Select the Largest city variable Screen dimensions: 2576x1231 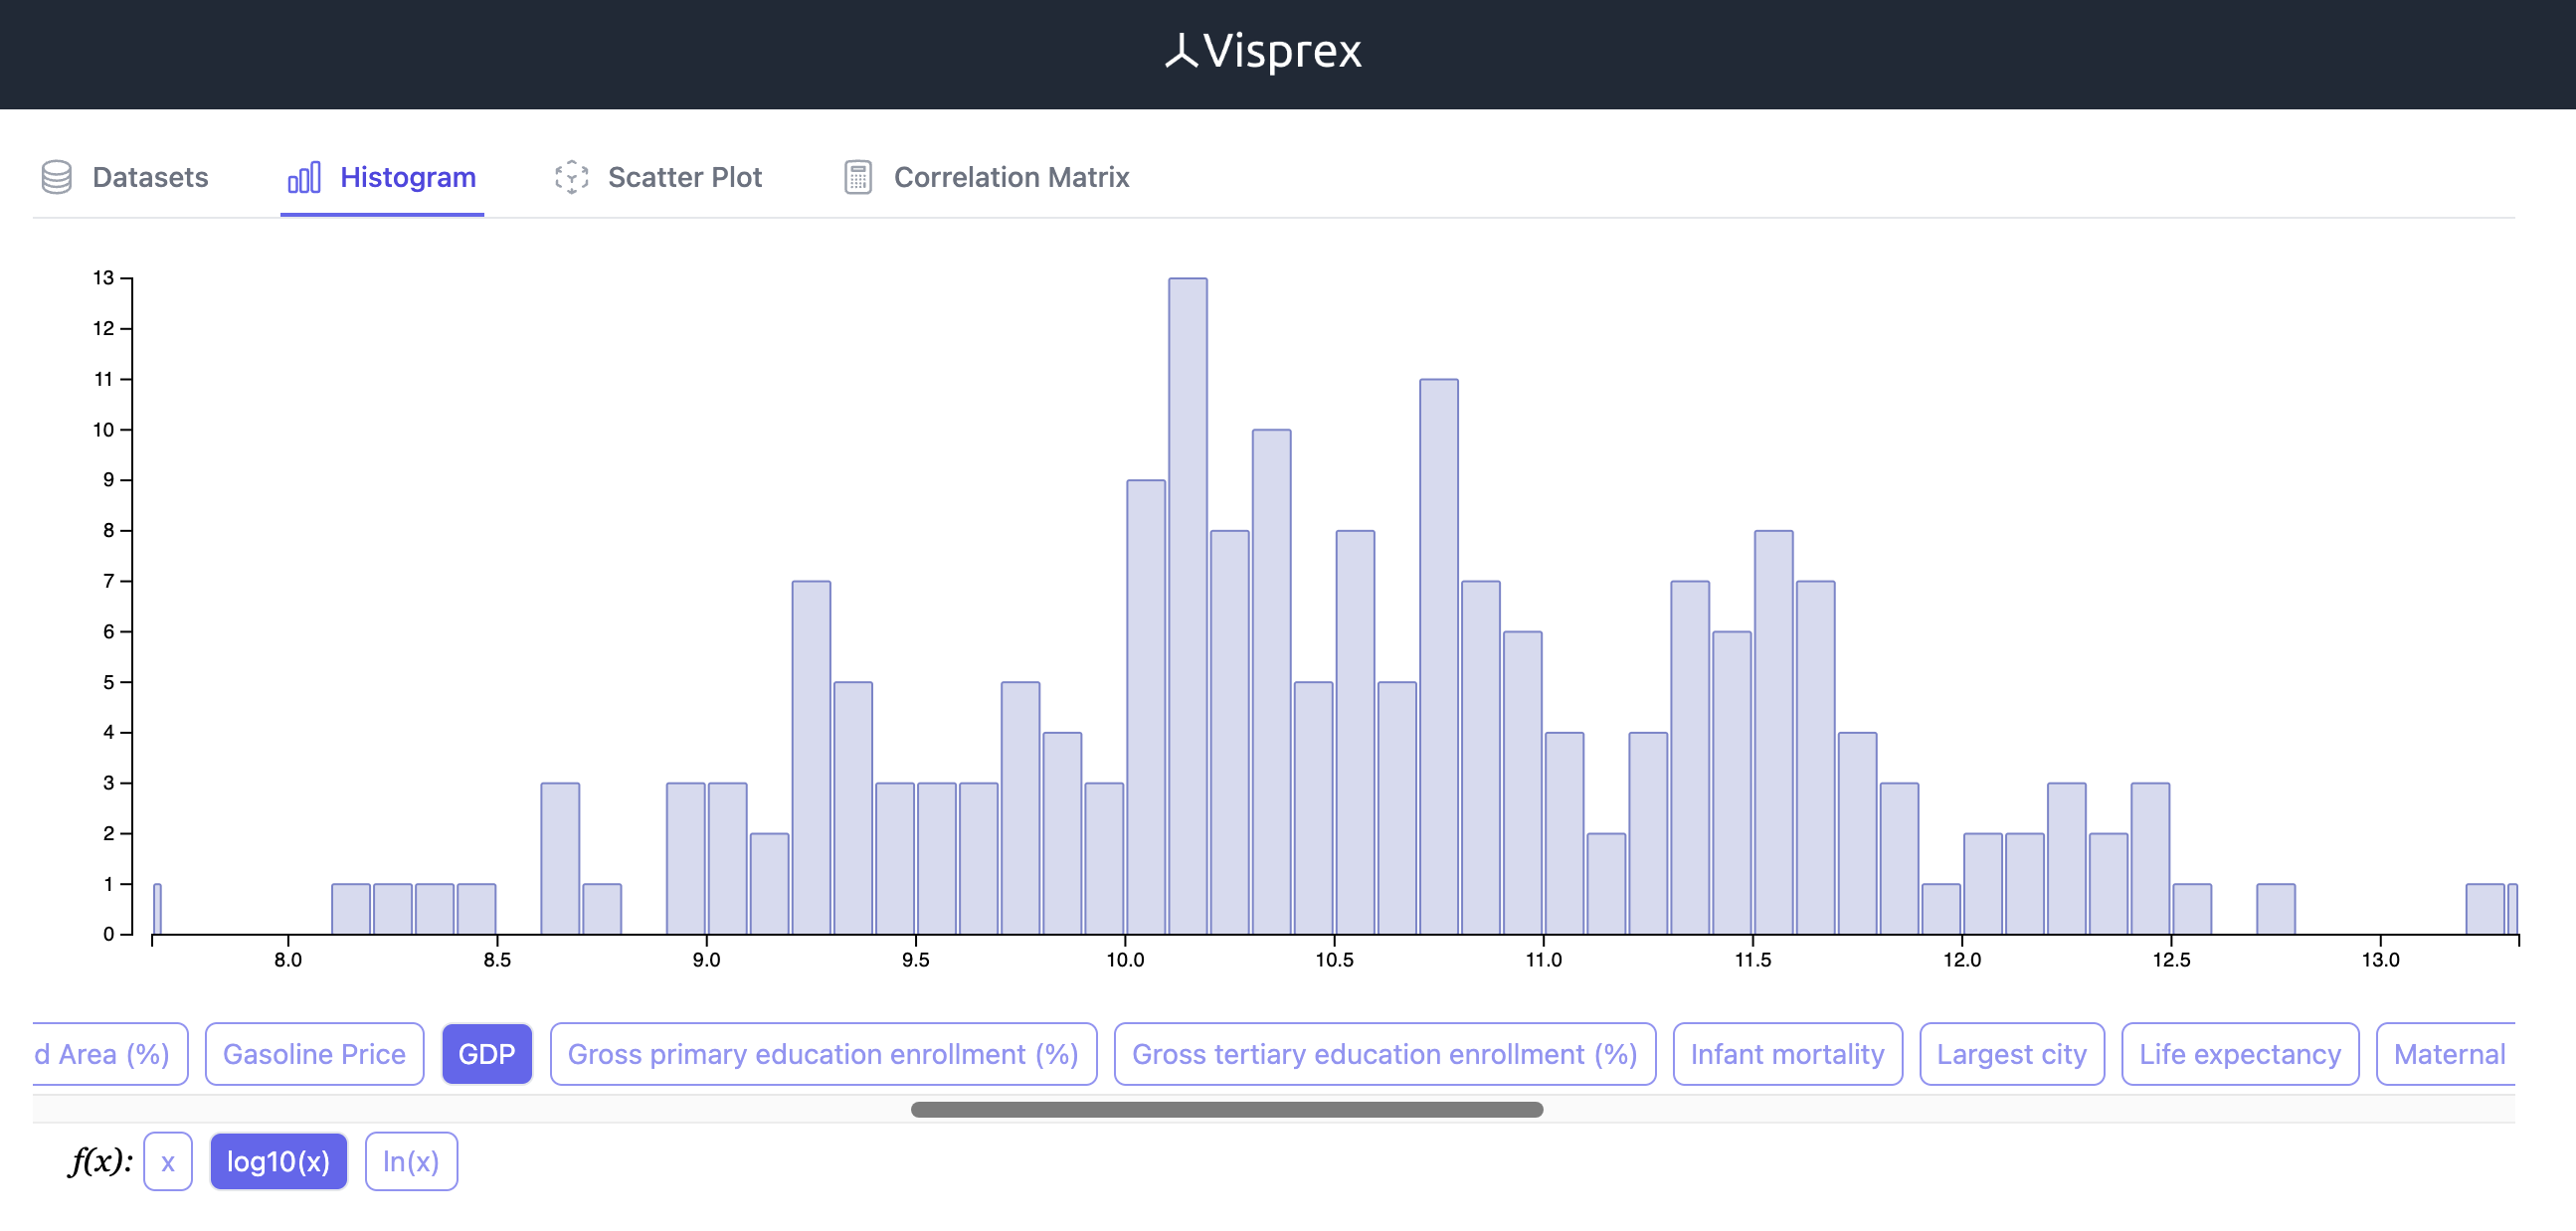pyautogui.click(x=2012, y=1054)
